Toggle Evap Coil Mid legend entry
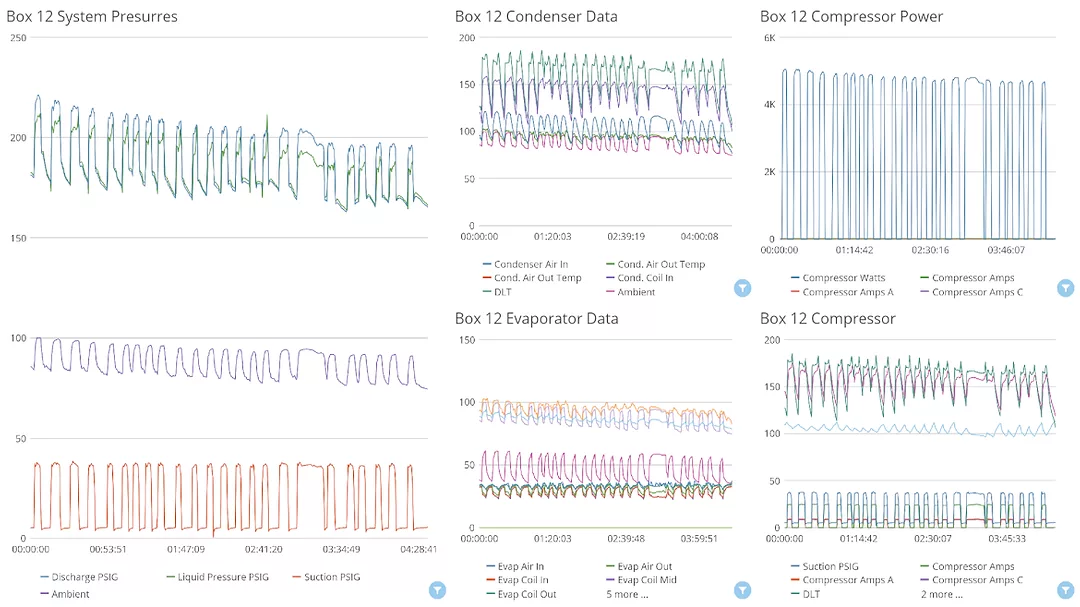 coord(641,580)
